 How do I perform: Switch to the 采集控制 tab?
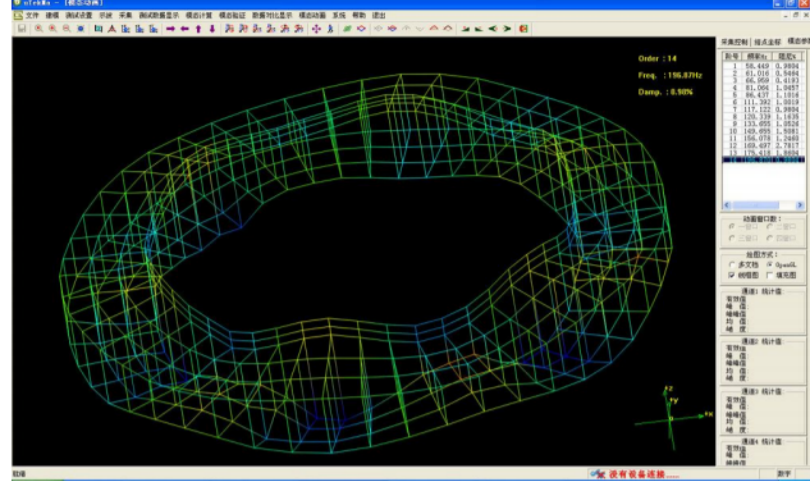(x=735, y=42)
